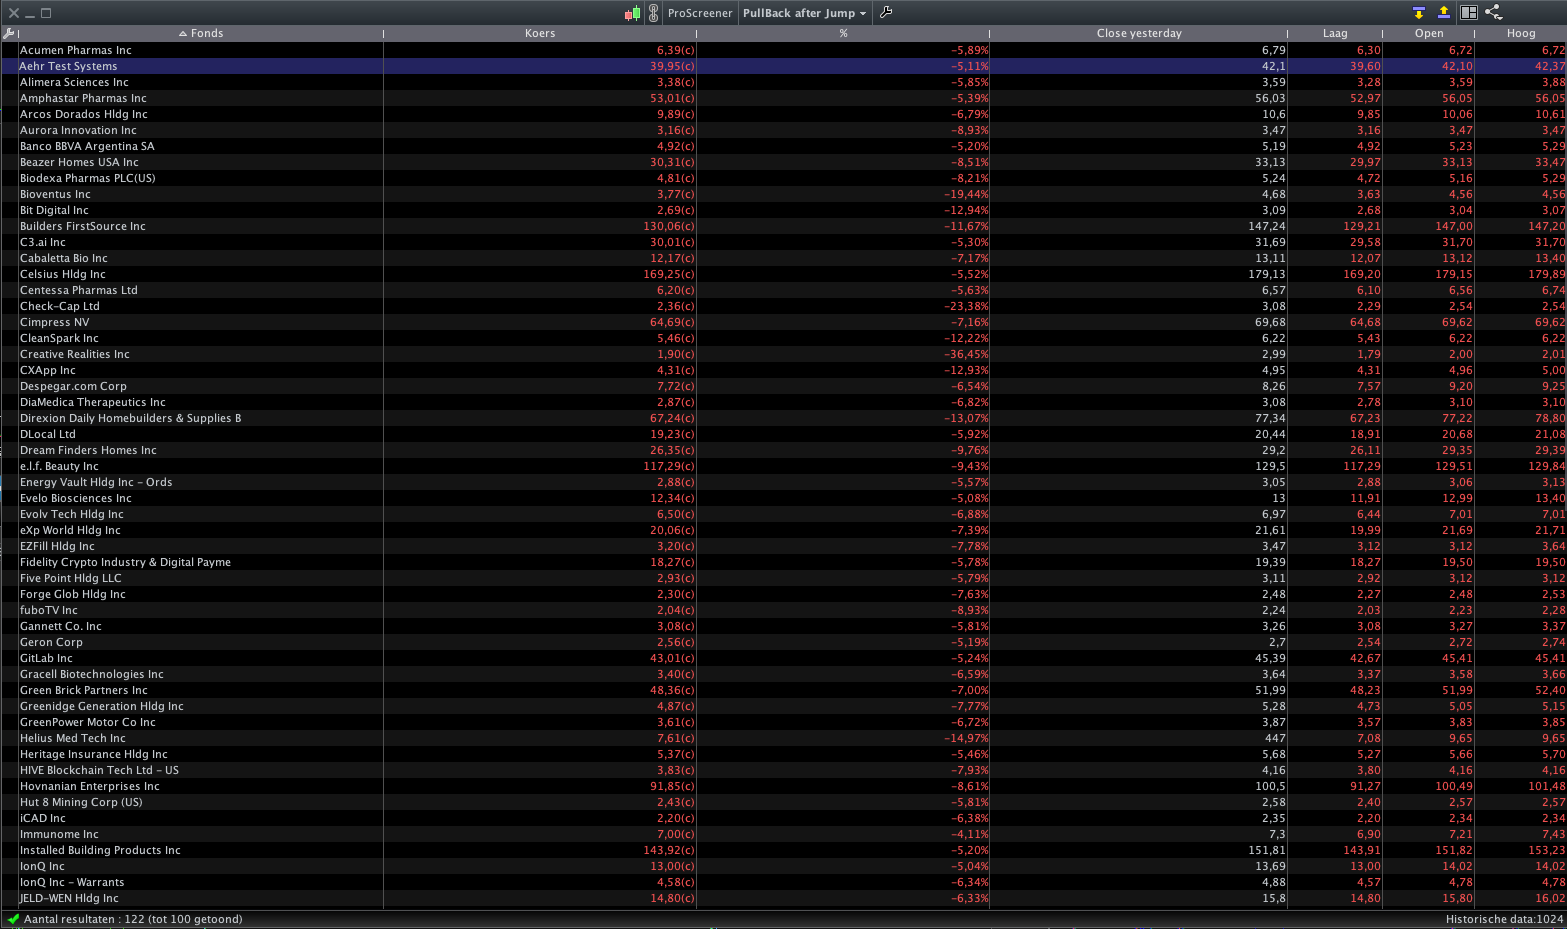Select the Celsius Hldg Inc row
Viewport: 1567px width, 929px height.
783,274
